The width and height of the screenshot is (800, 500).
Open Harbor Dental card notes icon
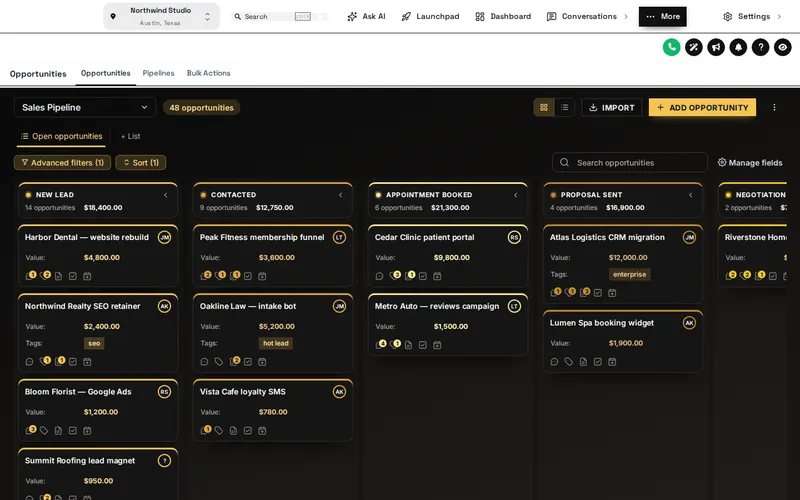tap(58, 276)
